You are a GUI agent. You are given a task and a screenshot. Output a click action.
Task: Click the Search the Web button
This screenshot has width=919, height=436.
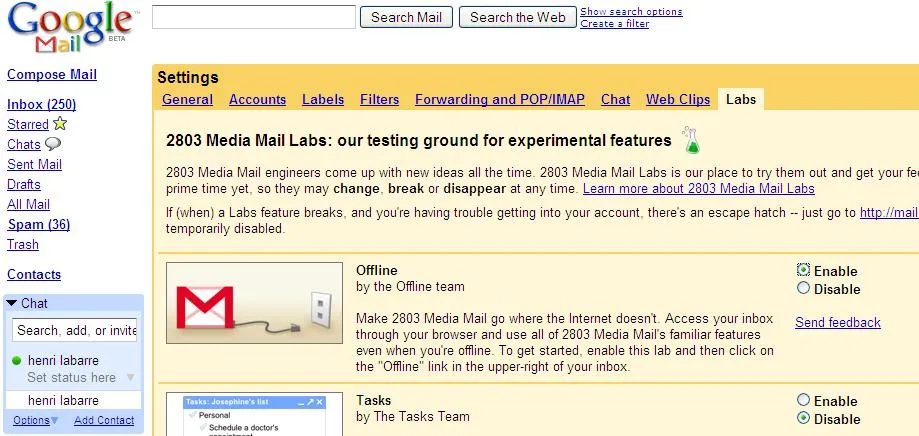click(518, 17)
